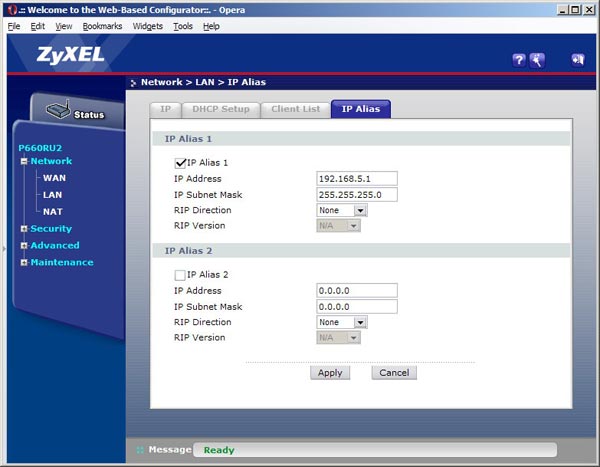
Task: Open the File menu
Action: (x=14, y=26)
